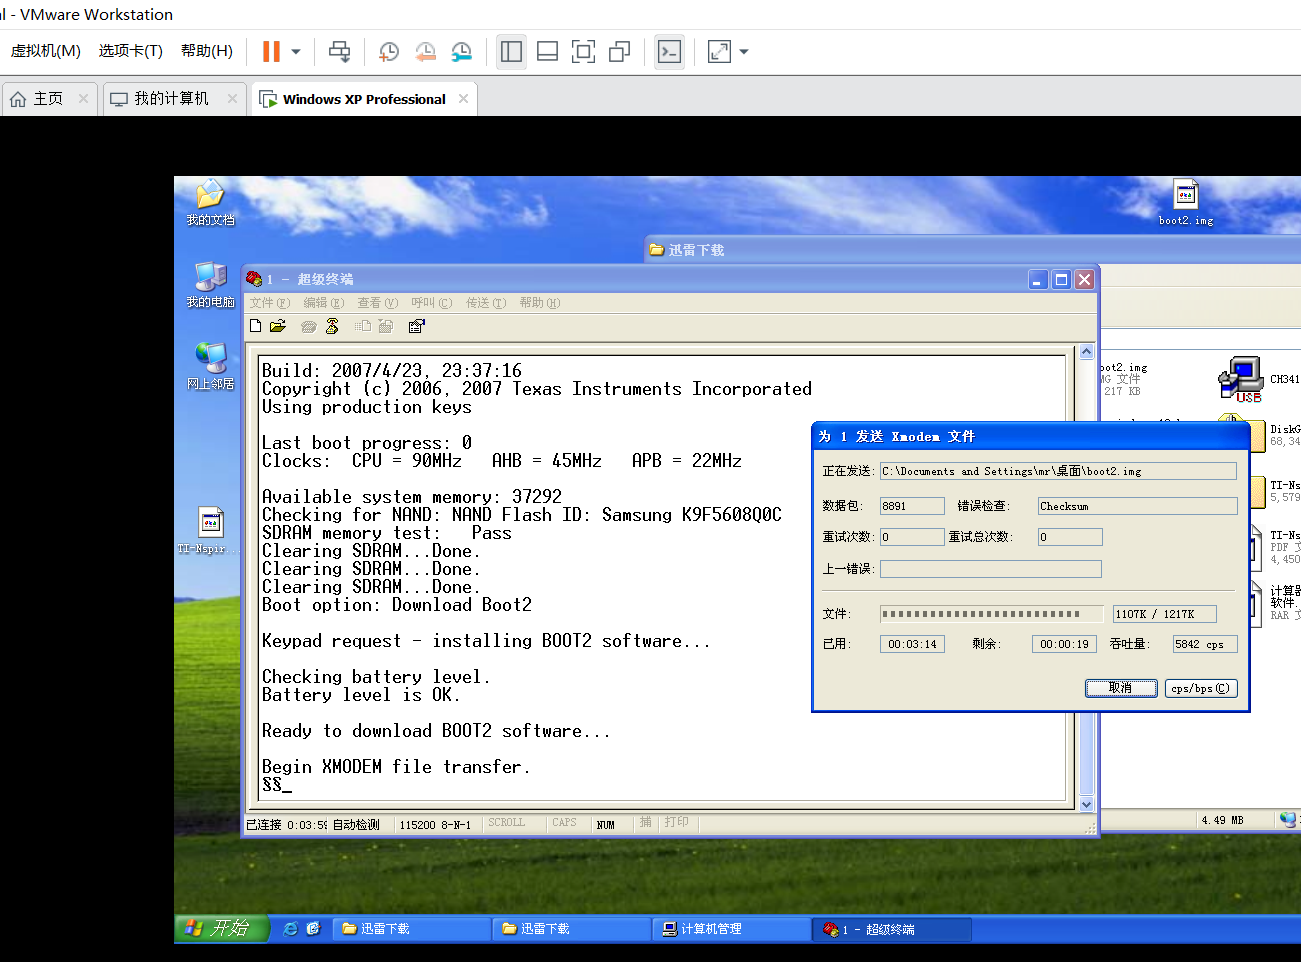
Task: Select the boot2.img desktop file icon
Action: pos(1186,202)
